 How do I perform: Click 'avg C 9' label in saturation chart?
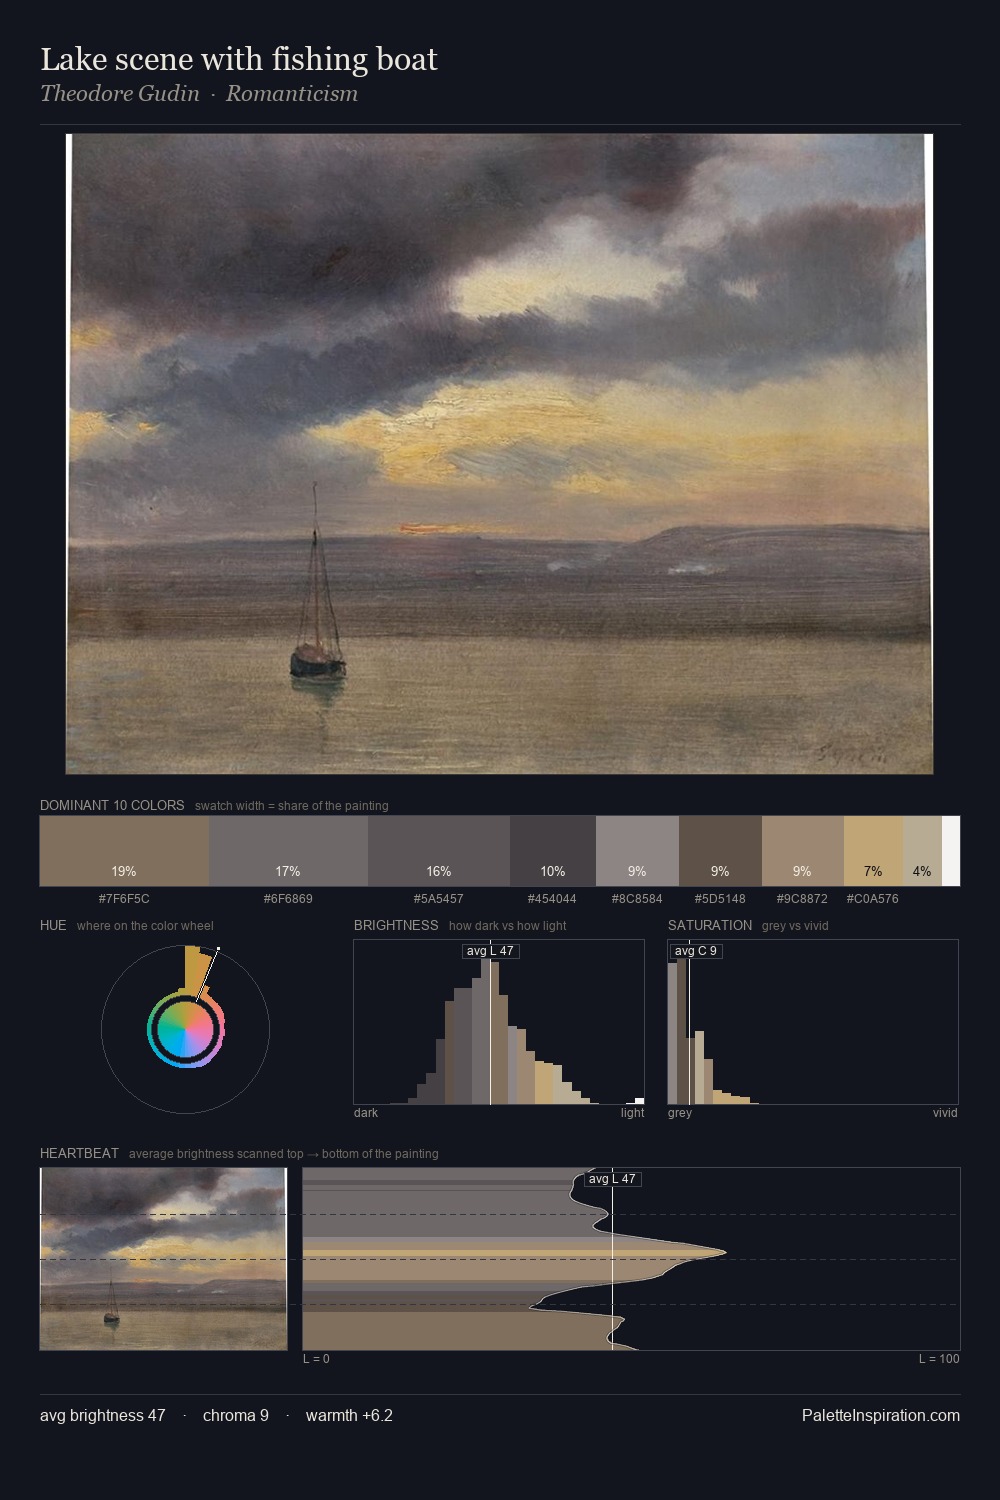tap(695, 951)
